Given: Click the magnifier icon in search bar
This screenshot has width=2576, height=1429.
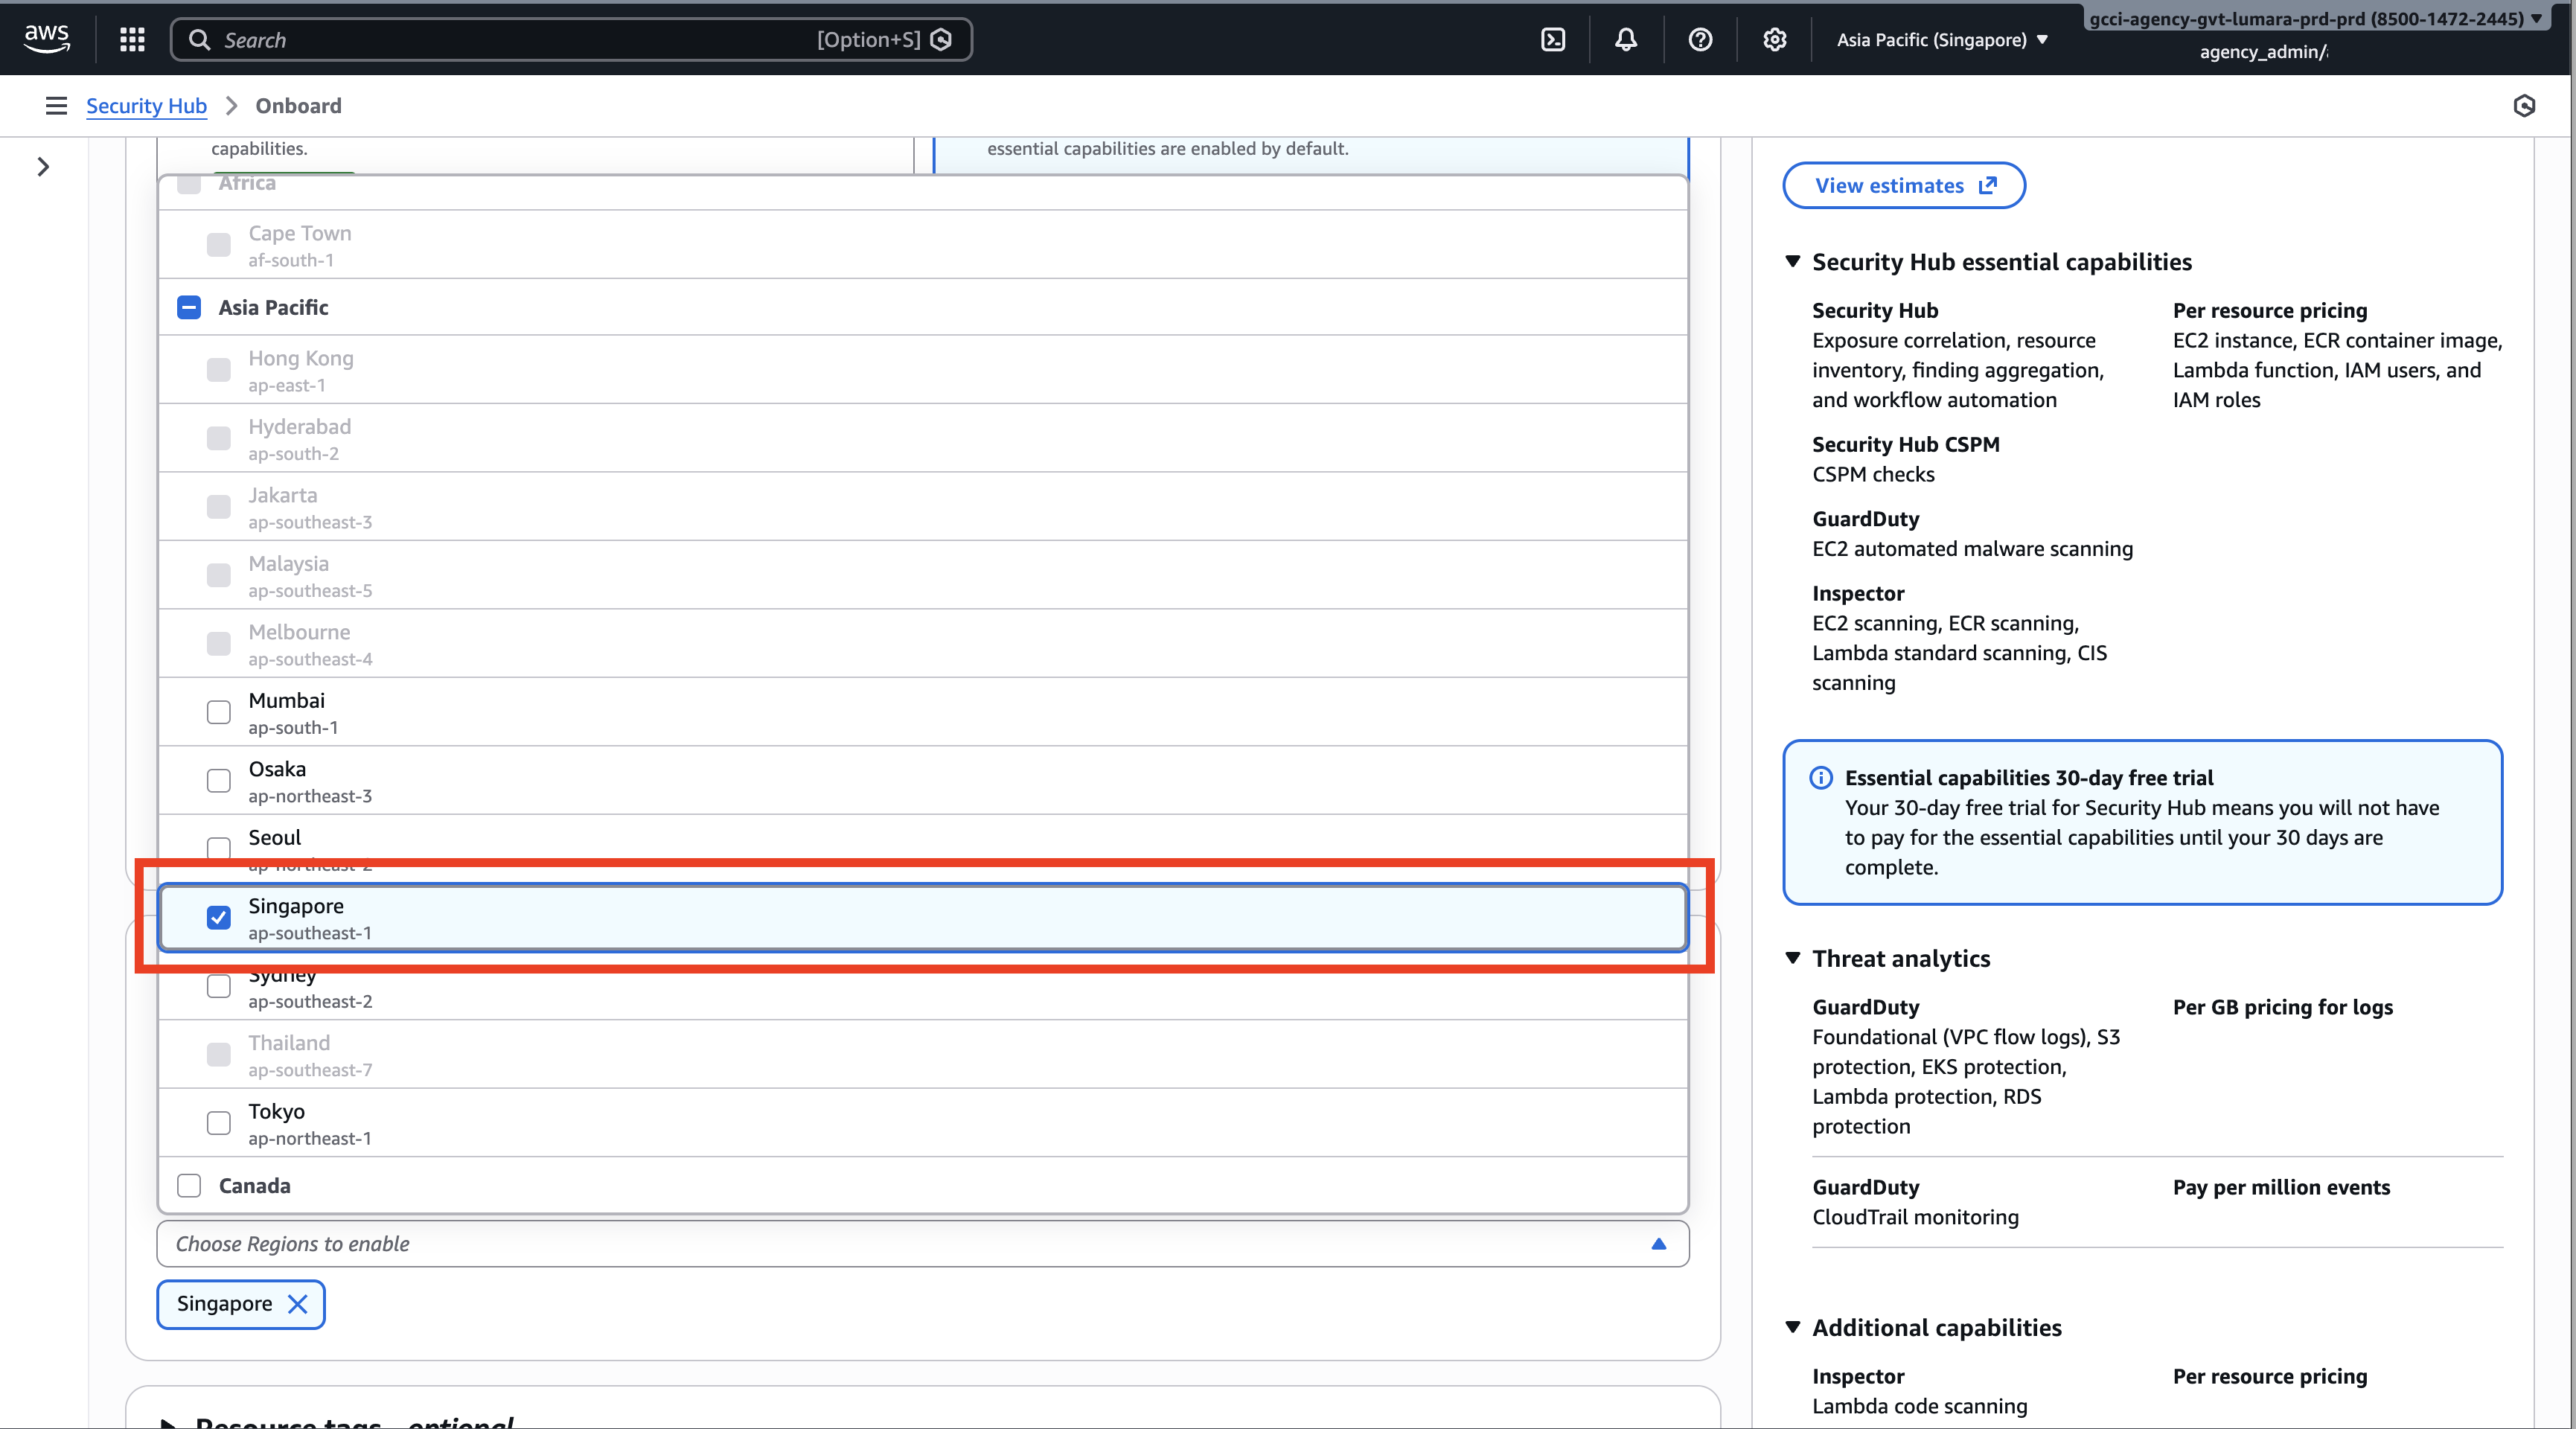Looking at the screenshot, I should (x=199, y=39).
